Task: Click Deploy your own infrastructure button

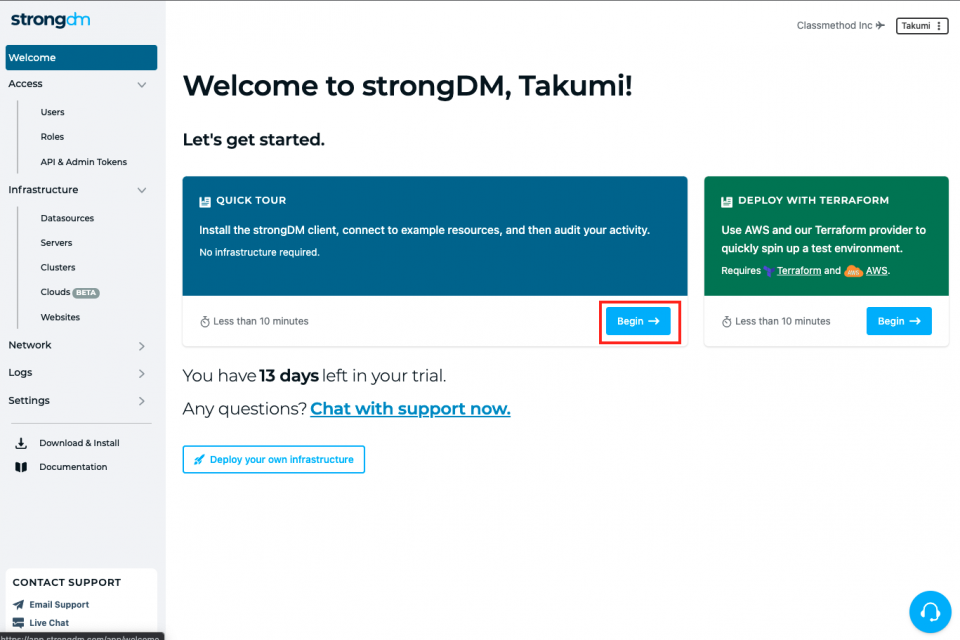Action: [x=274, y=459]
